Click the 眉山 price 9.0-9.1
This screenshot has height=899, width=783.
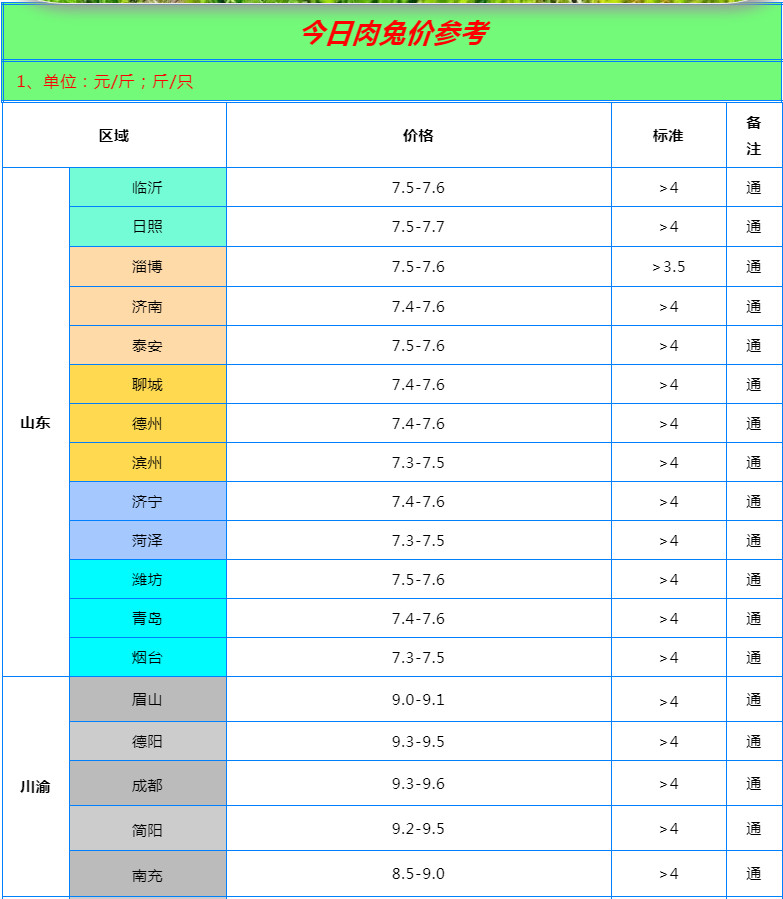click(418, 700)
